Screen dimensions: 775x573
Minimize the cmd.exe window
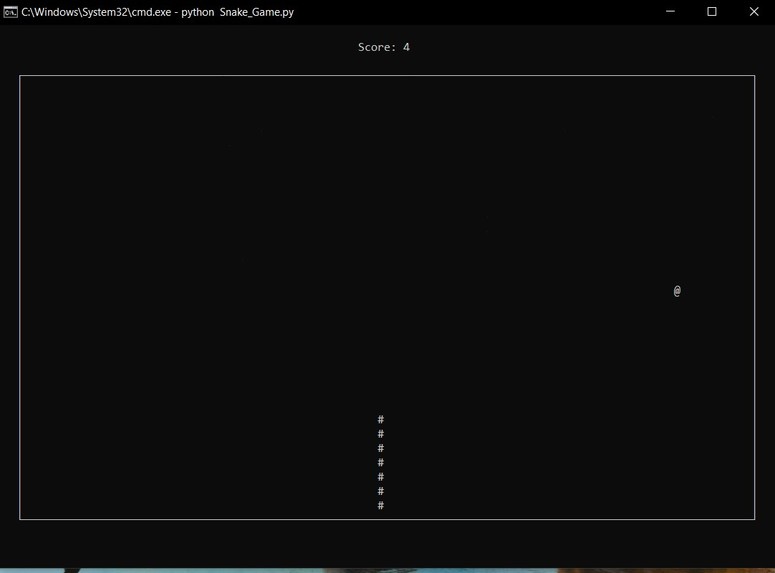point(670,11)
